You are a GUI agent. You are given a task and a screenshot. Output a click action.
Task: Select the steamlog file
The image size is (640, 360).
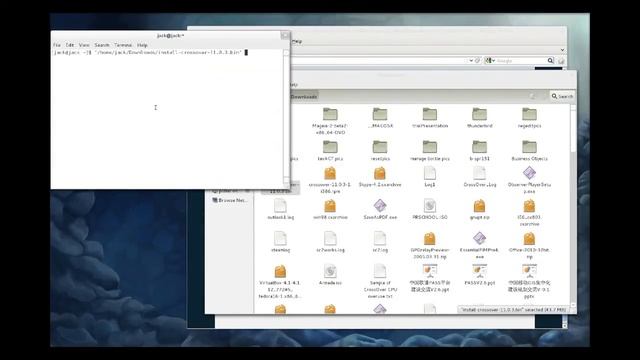(280, 242)
